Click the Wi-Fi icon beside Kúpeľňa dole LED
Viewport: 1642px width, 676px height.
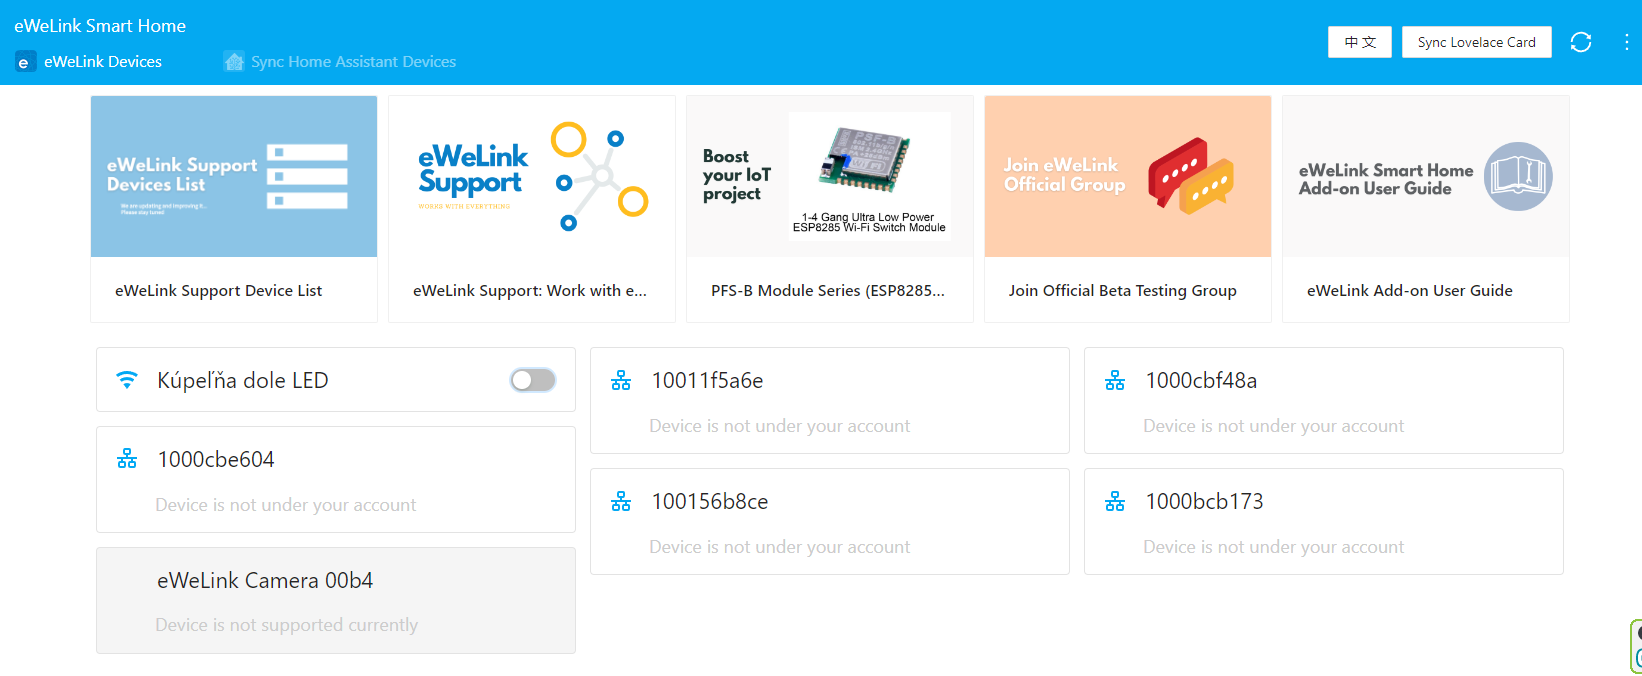127,380
